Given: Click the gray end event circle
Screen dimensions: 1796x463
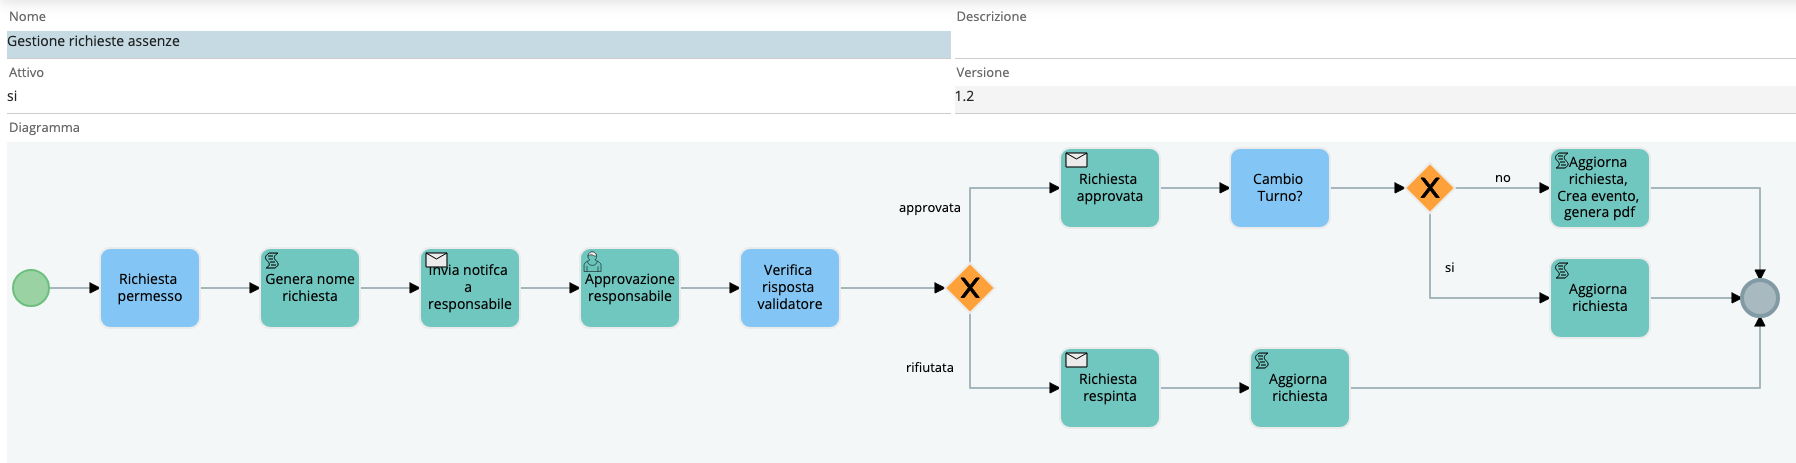Looking at the screenshot, I should pyautogui.click(x=1760, y=298).
